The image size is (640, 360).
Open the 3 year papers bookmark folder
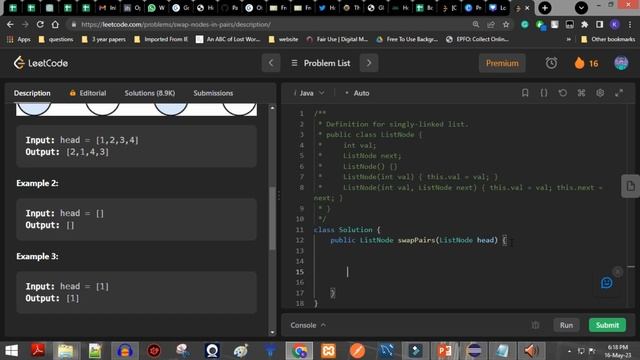[104, 39]
